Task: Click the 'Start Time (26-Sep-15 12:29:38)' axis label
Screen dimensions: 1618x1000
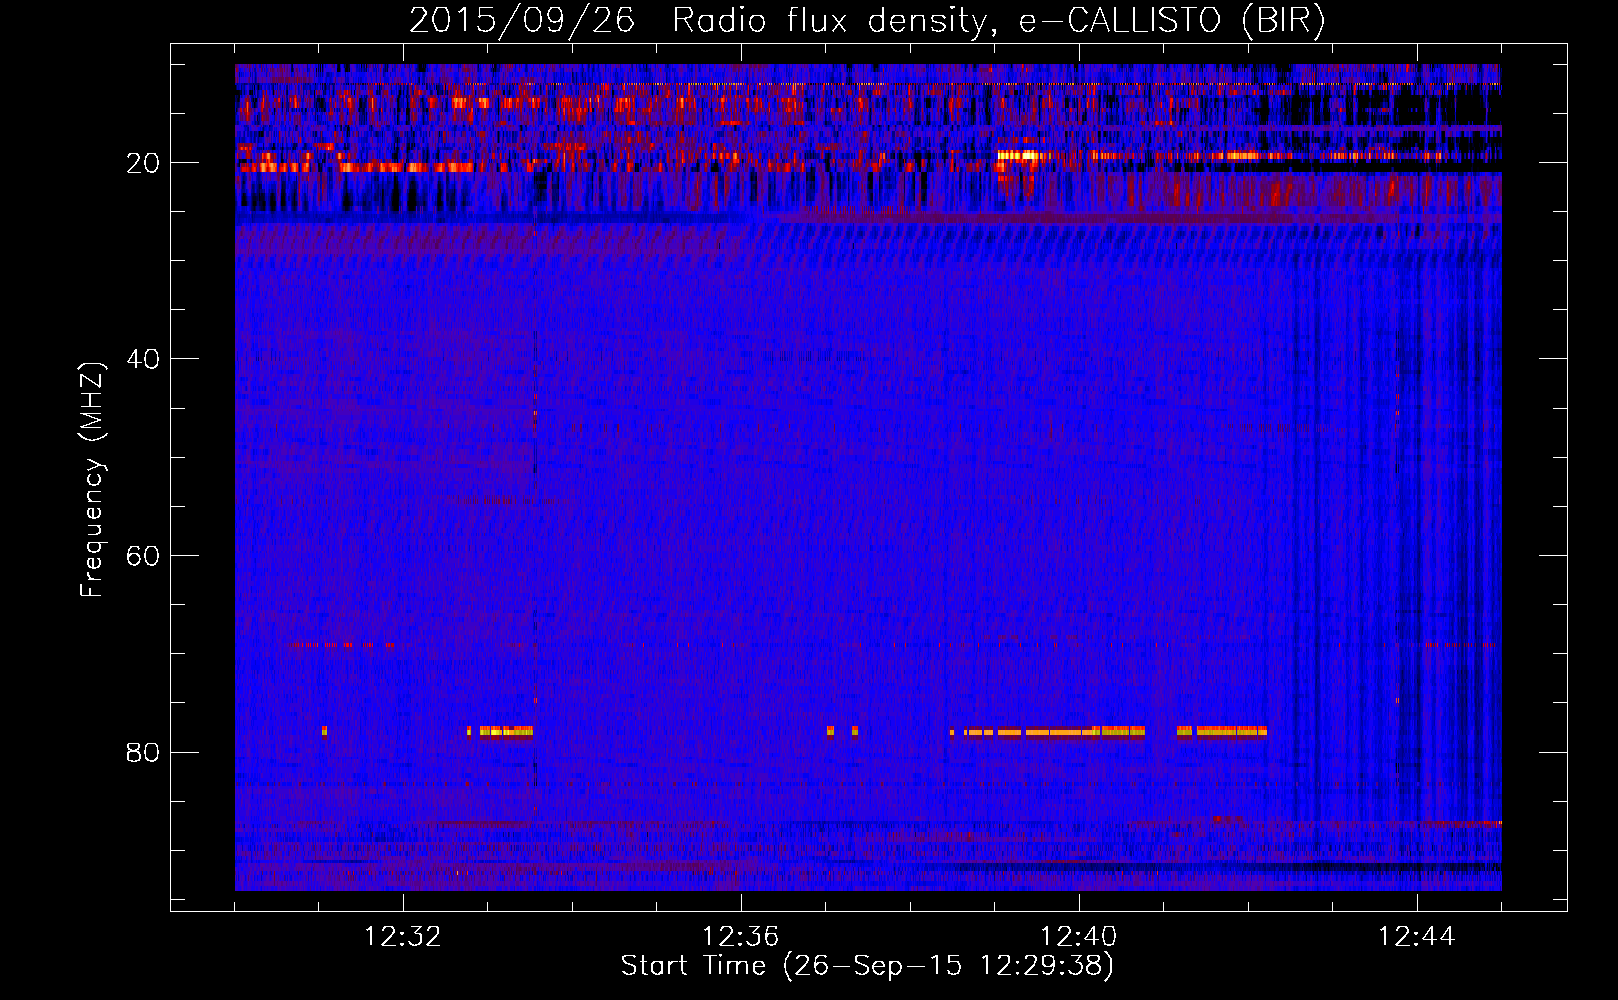Action: point(867,966)
